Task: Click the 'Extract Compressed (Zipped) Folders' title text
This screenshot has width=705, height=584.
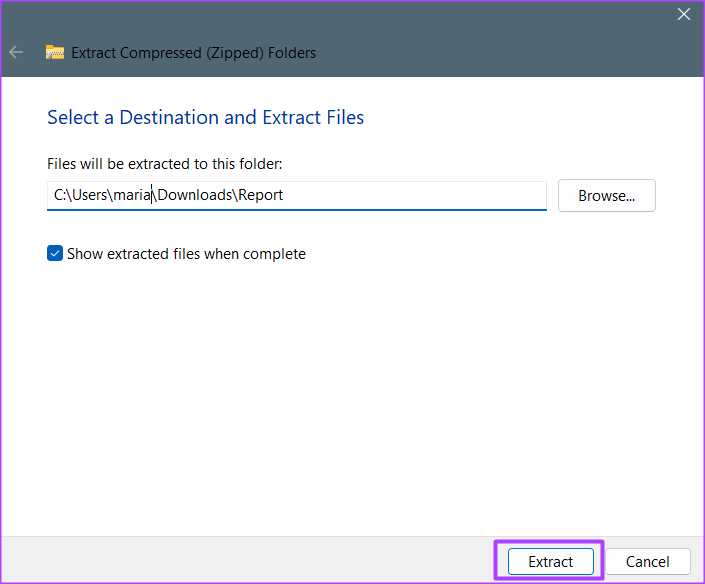Action: pos(193,53)
